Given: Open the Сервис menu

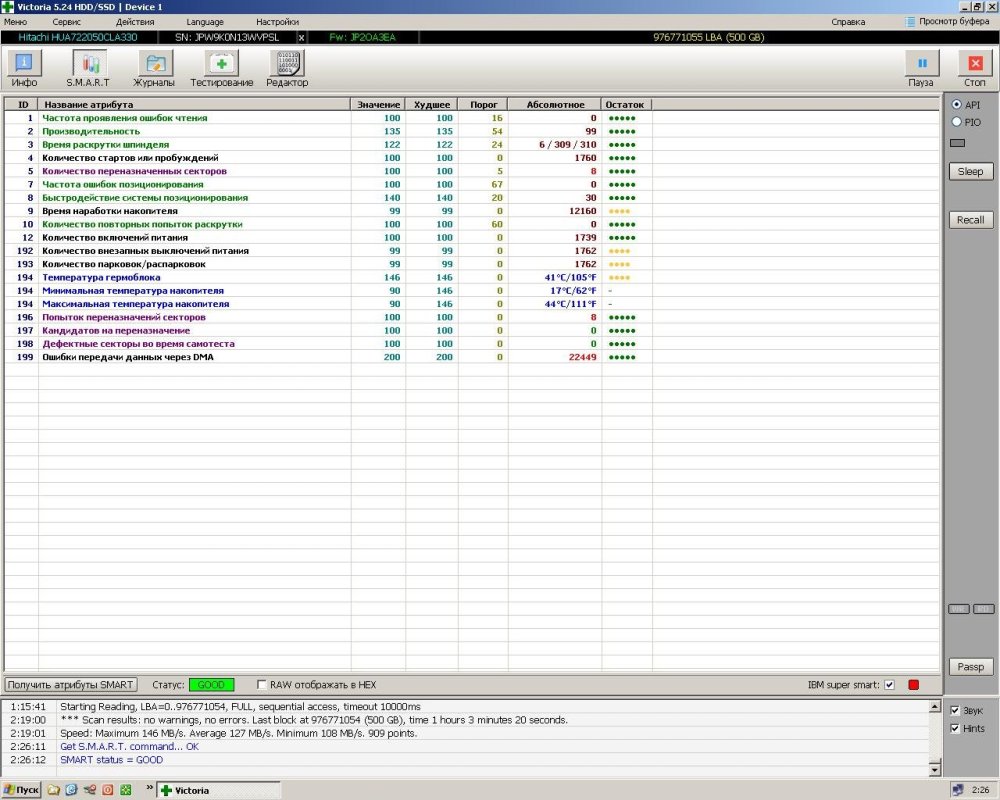Looking at the screenshot, I should click(x=66, y=21).
